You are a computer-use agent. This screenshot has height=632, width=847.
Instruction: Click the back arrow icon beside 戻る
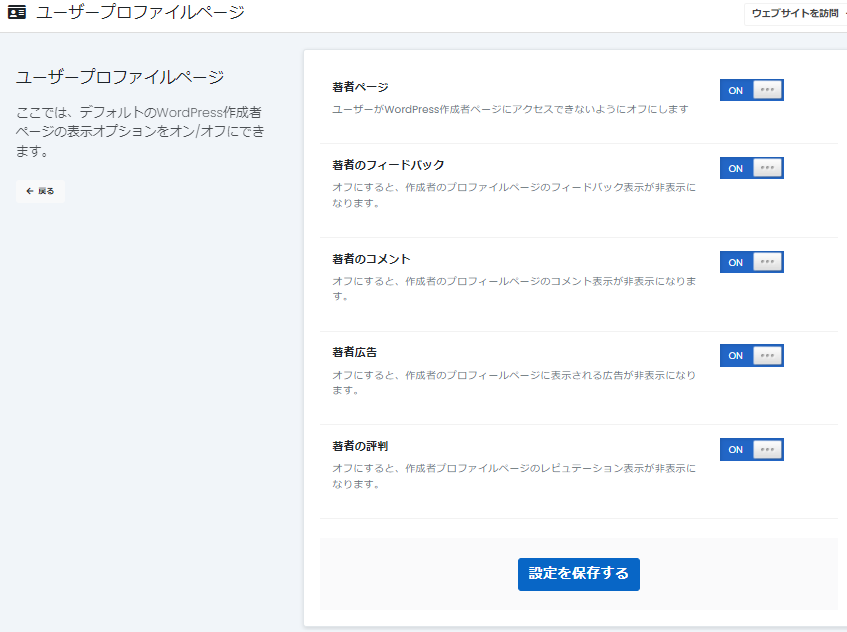[x=30, y=191]
